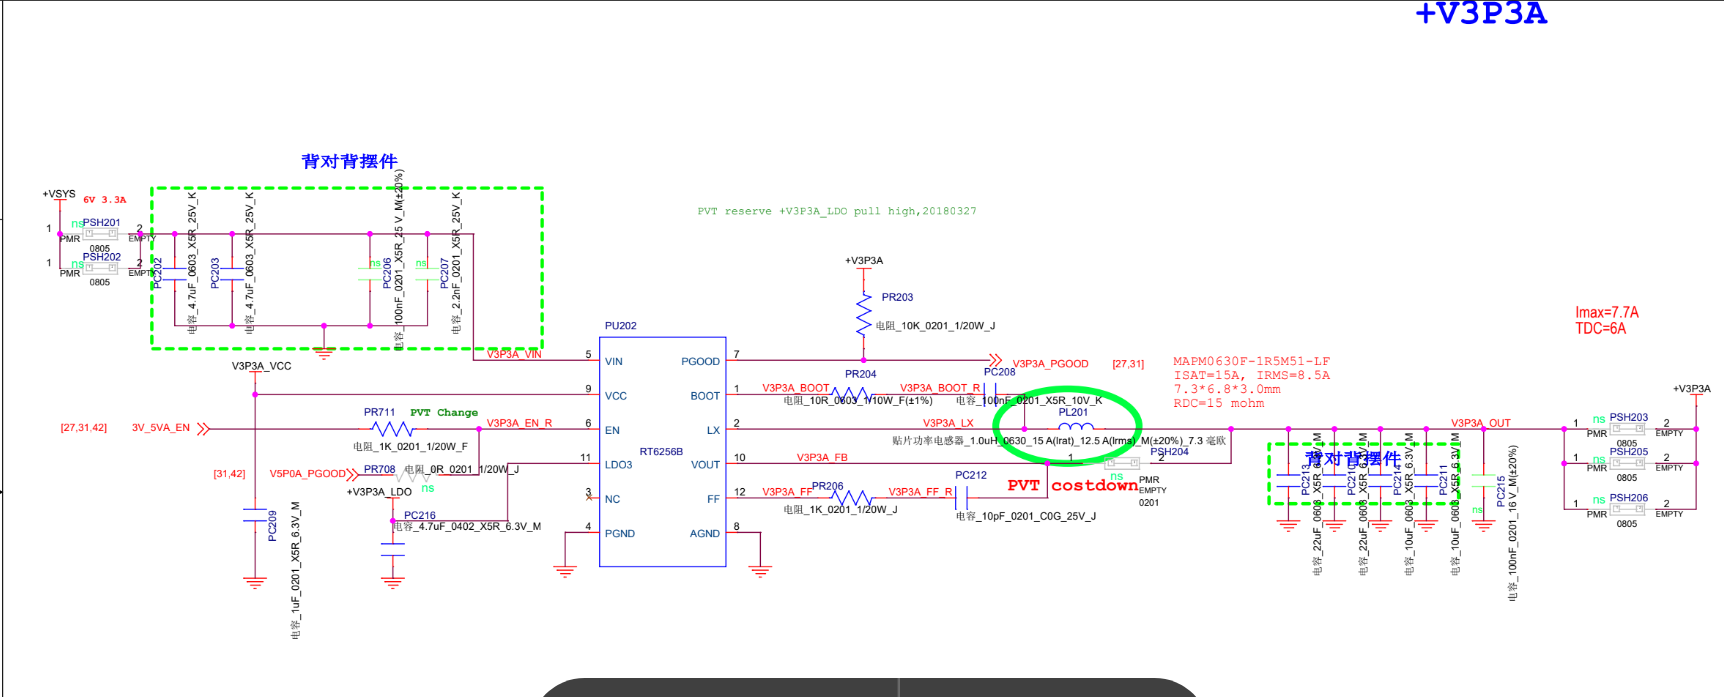
Task: Click the Imax=7.7A note
Action: click(x=1607, y=313)
